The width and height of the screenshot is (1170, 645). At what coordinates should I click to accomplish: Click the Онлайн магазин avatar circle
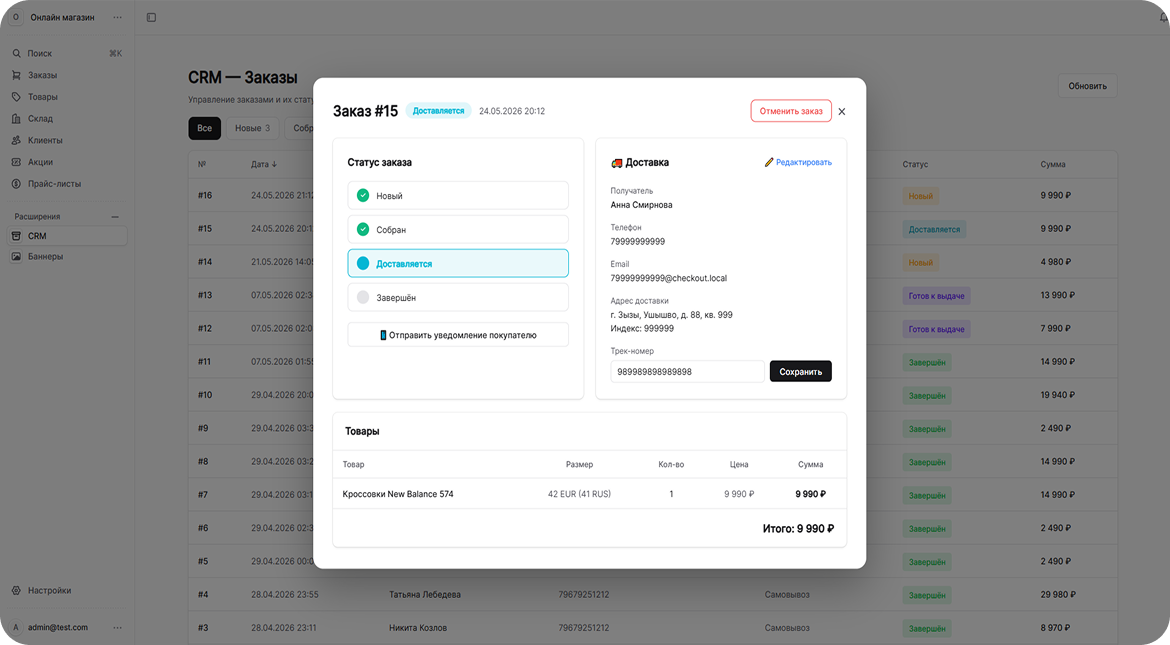point(16,17)
